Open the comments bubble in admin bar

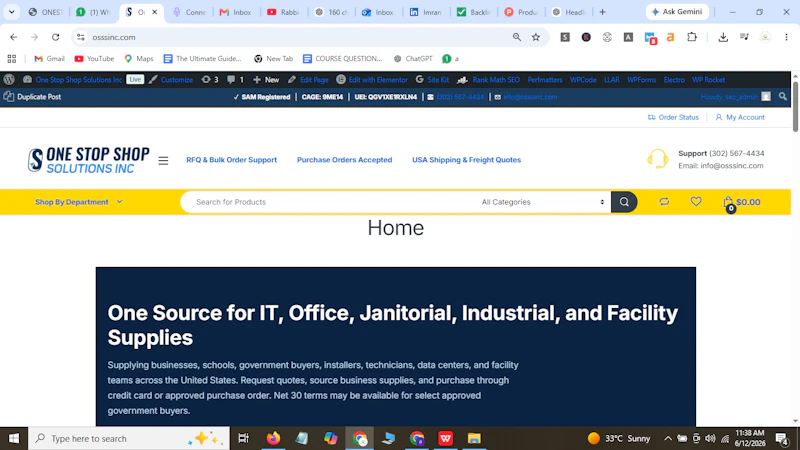tap(235, 80)
